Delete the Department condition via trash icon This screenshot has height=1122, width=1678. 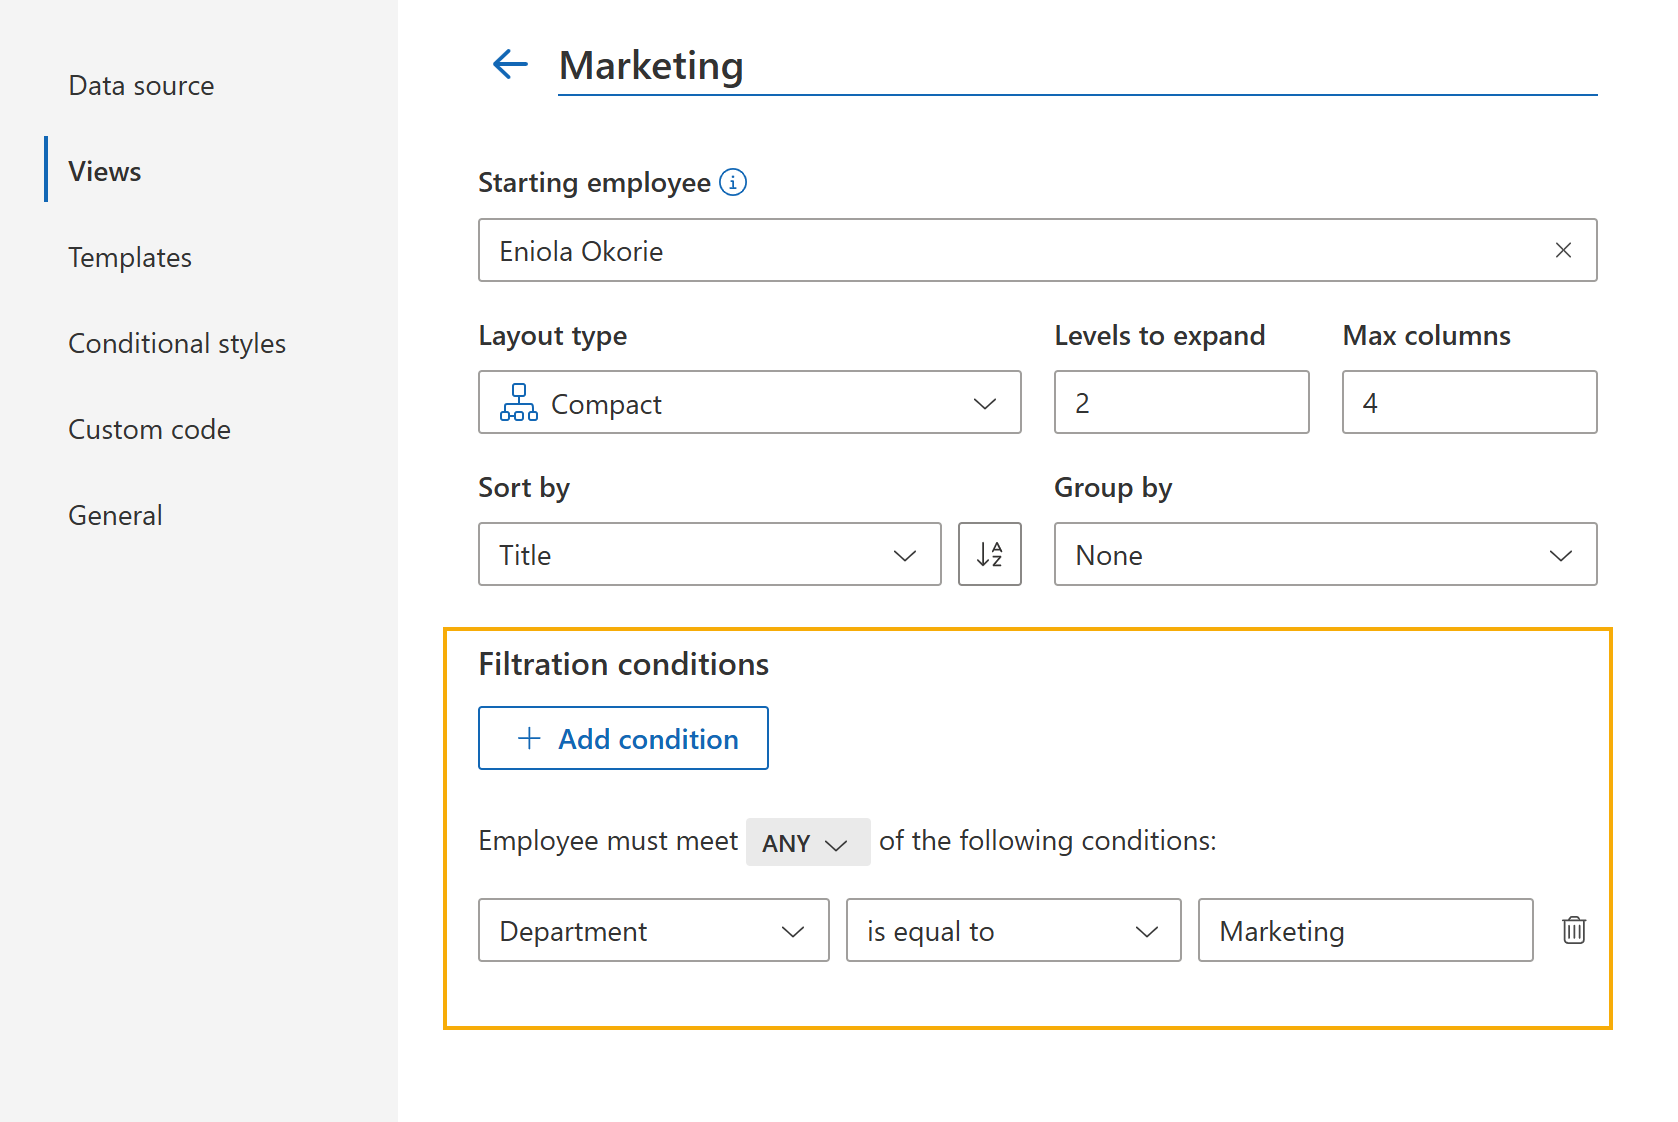pos(1574,930)
